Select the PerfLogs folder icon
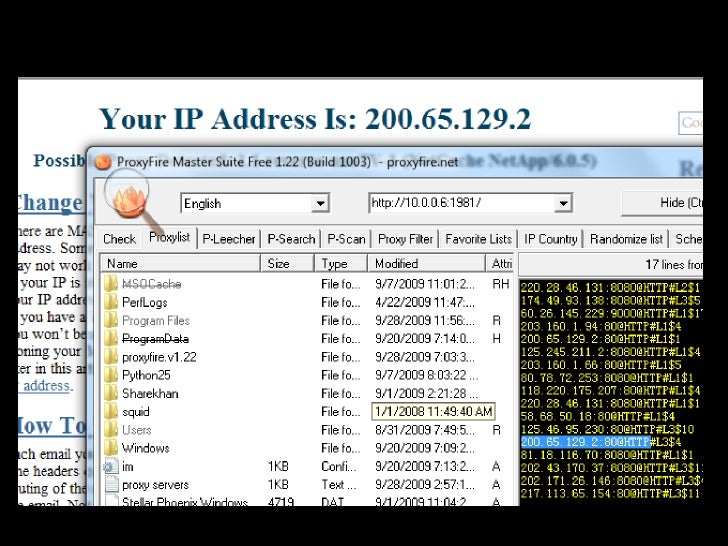The height and width of the screenshot is (546, 728). [110, 302]
